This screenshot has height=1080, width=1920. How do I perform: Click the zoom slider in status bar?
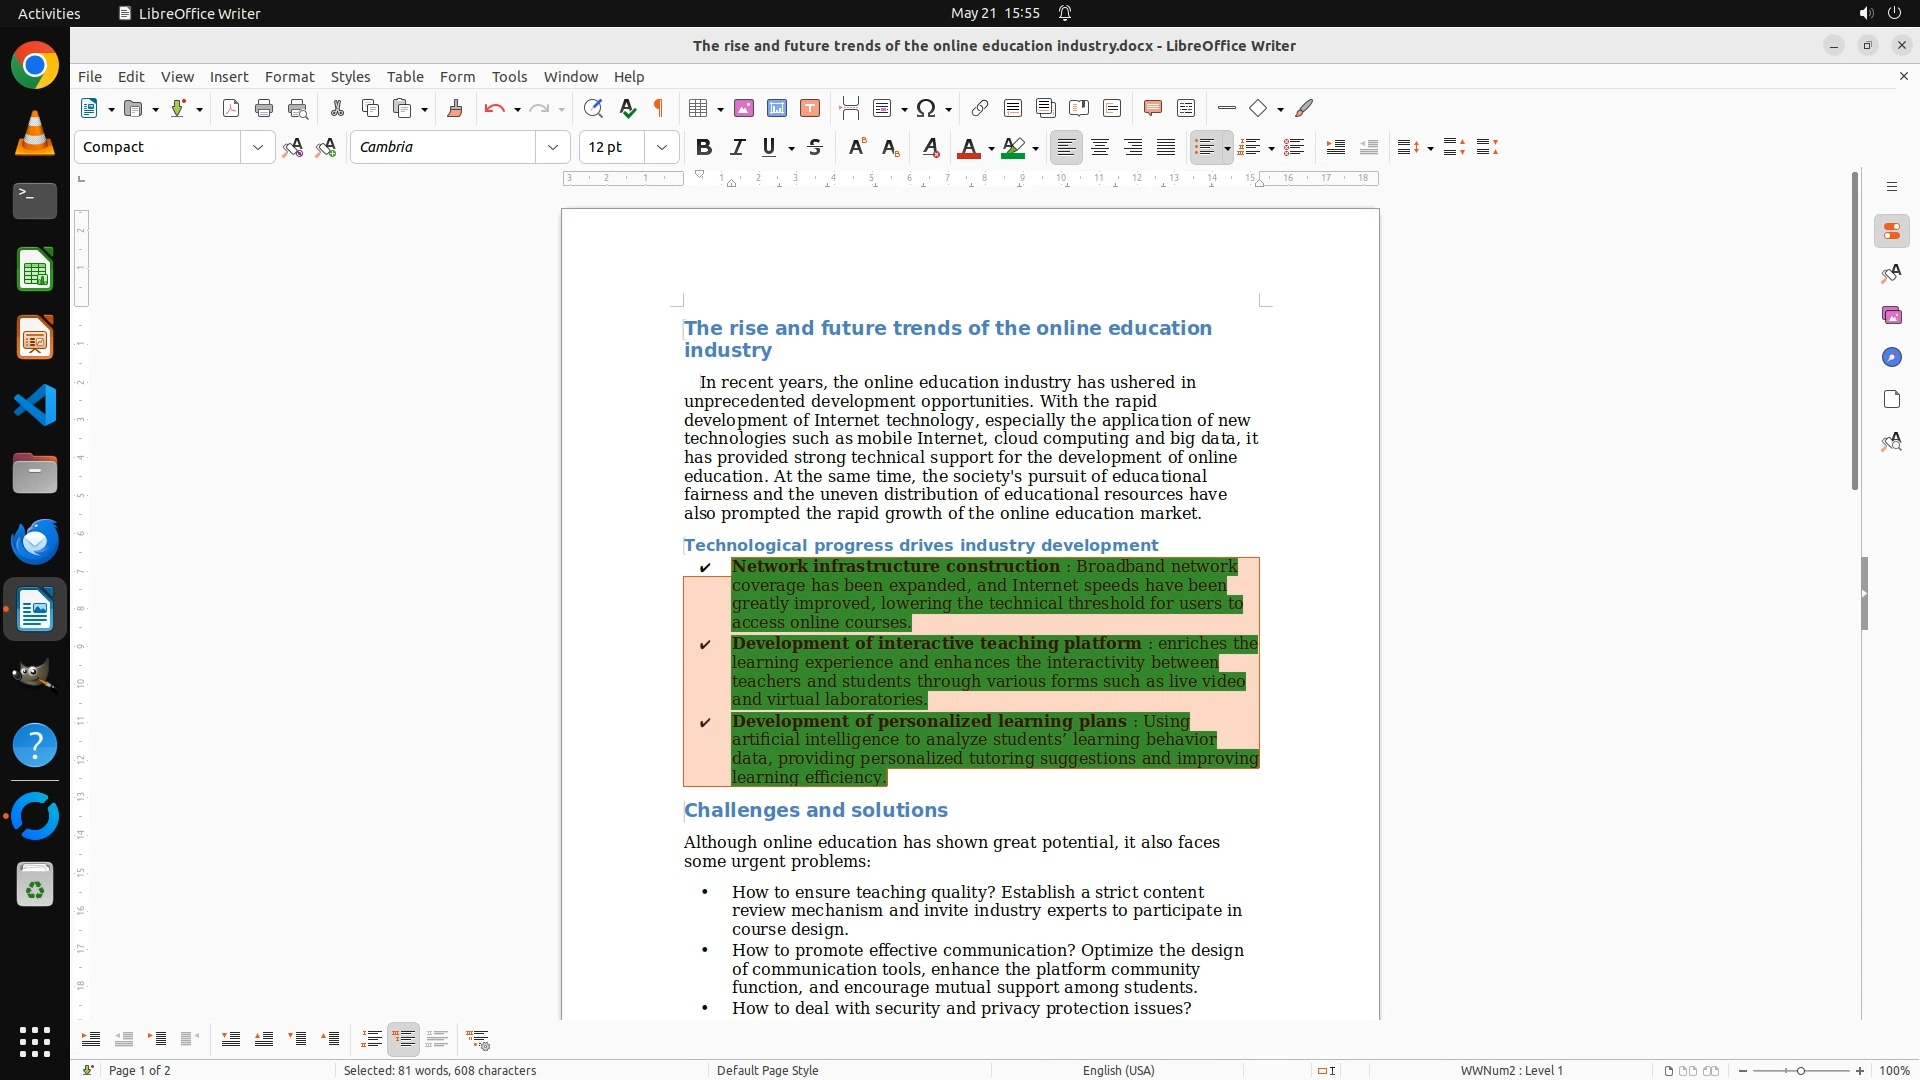[x=1800, y=1070]
